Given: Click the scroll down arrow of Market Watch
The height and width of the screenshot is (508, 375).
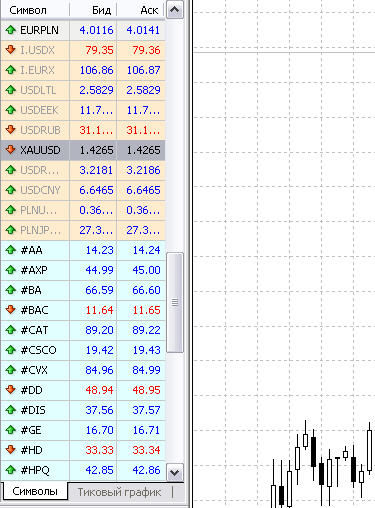Looking at the screenshot, I should (175, 472).
